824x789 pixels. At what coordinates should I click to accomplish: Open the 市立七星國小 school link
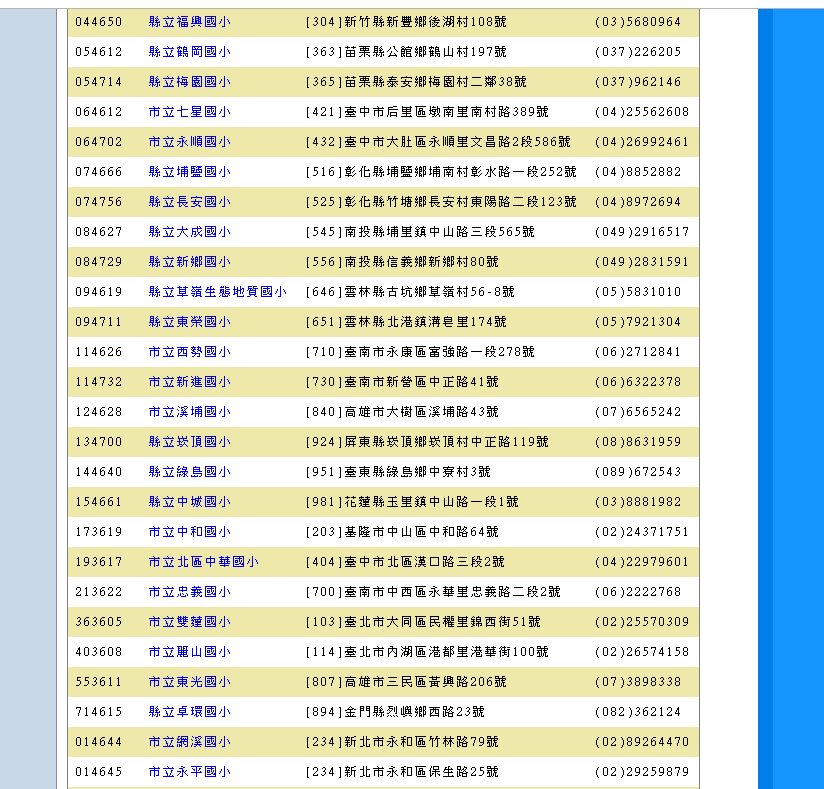pos(189,112)
